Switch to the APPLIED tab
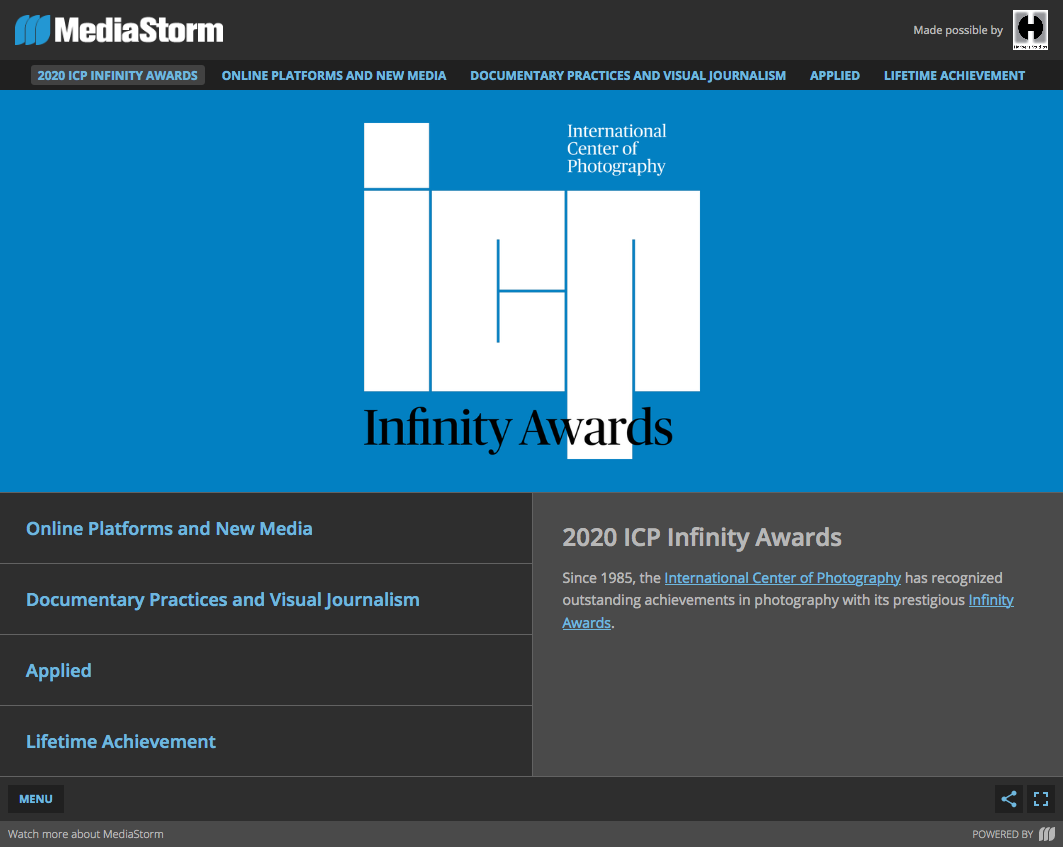The height and width of the screenshot is (847, 1063). 835,75
